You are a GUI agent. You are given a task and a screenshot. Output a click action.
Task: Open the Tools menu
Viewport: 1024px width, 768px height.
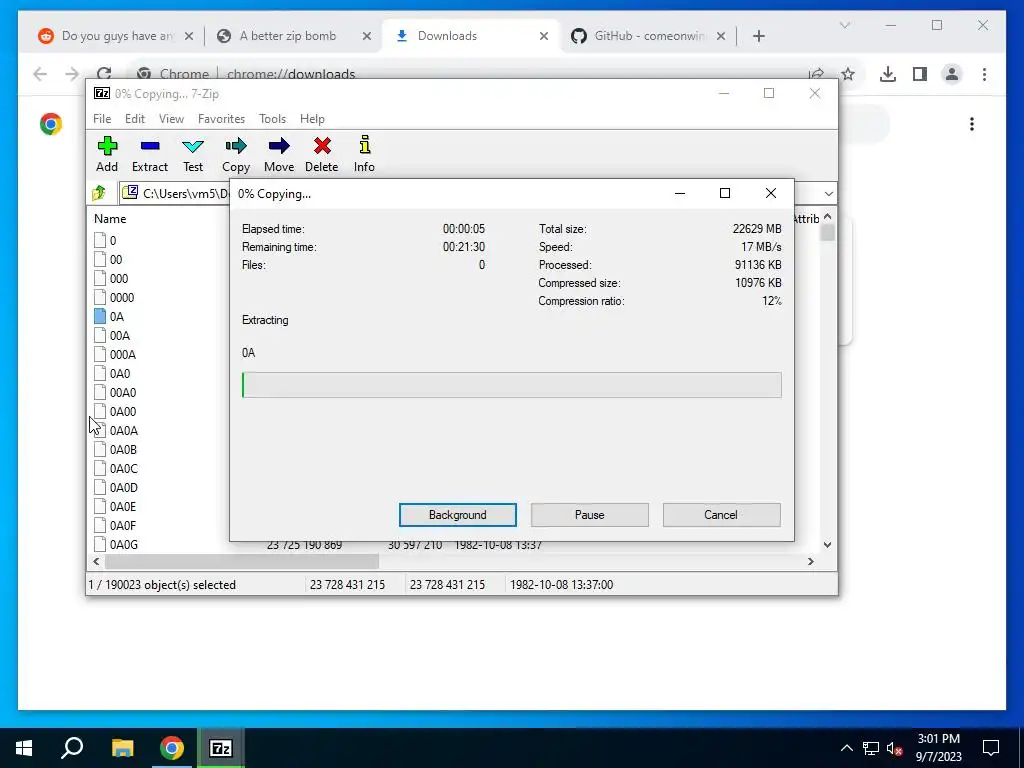click(x=272, y=119)
